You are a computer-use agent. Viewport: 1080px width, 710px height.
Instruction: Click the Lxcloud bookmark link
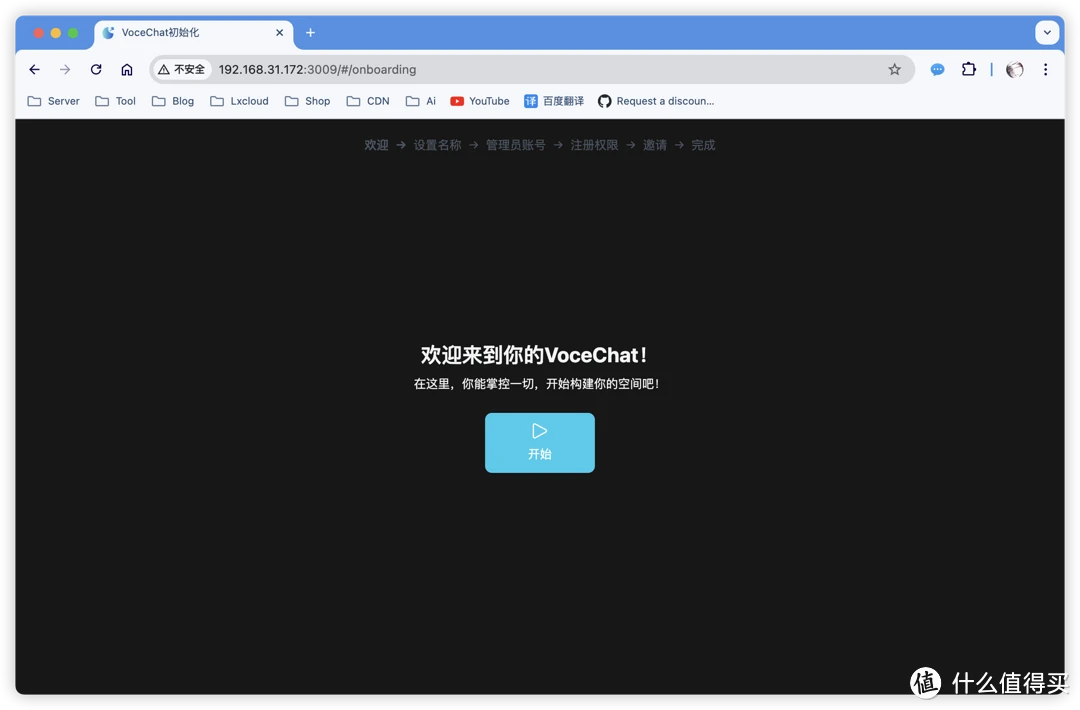click(x=239, y=100)
